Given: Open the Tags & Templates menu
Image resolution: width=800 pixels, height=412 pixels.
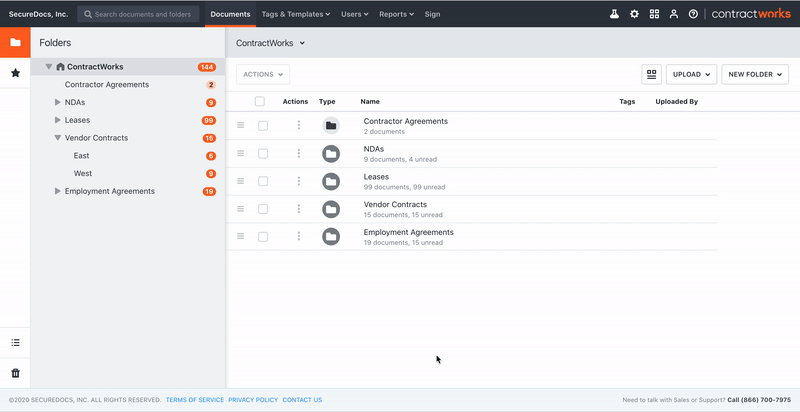Looking at the screenshot, I should pyautogui.click(x=296, y=14).
